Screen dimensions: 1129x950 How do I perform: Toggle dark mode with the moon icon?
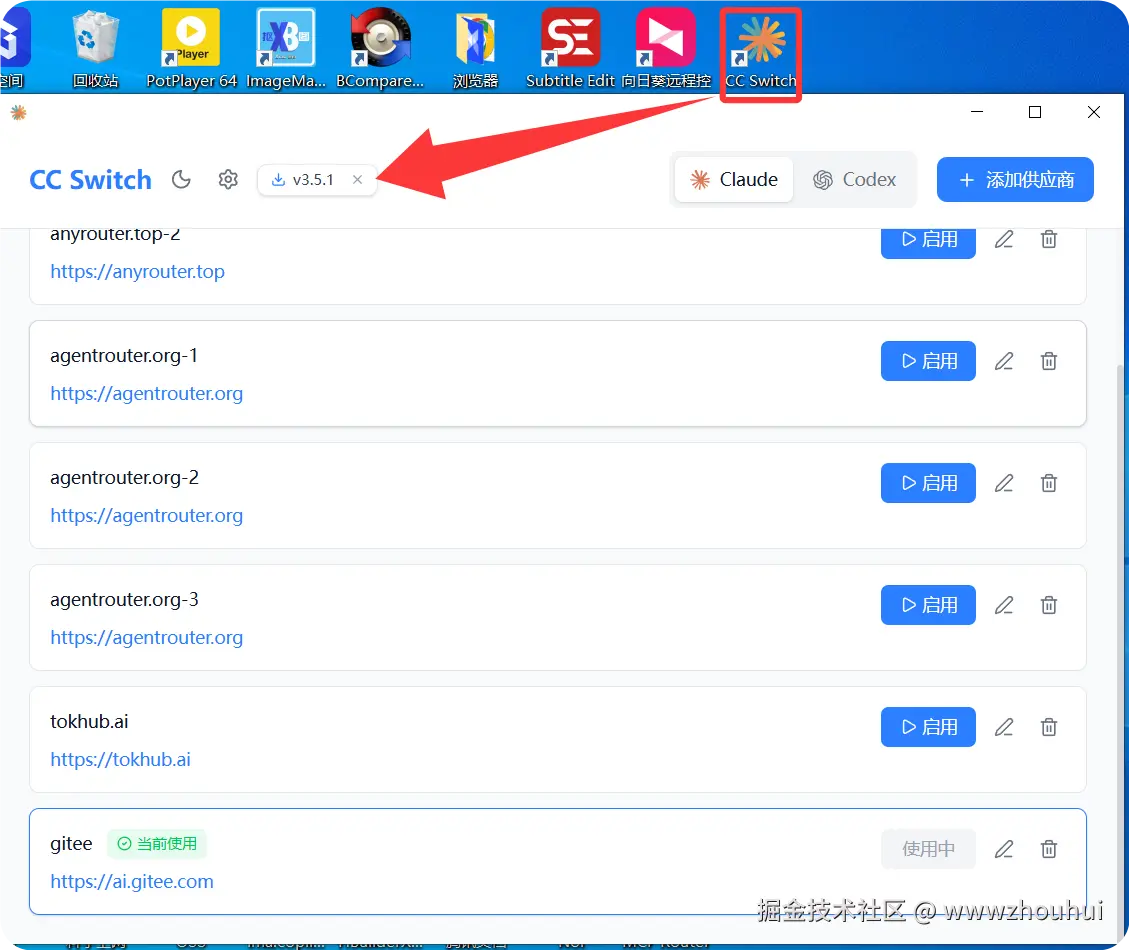coord(181,179)
